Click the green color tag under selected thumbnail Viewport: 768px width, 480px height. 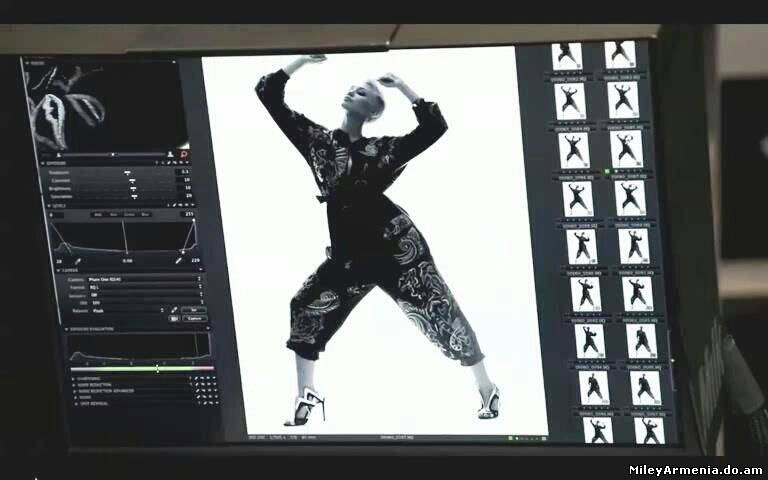pos(607,171)
